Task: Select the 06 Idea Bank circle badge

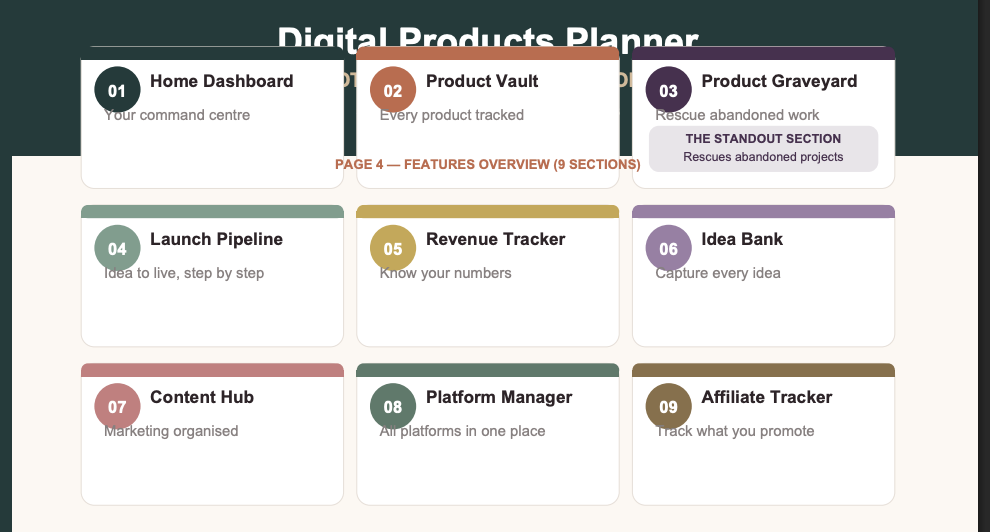Action: (669, 248)
